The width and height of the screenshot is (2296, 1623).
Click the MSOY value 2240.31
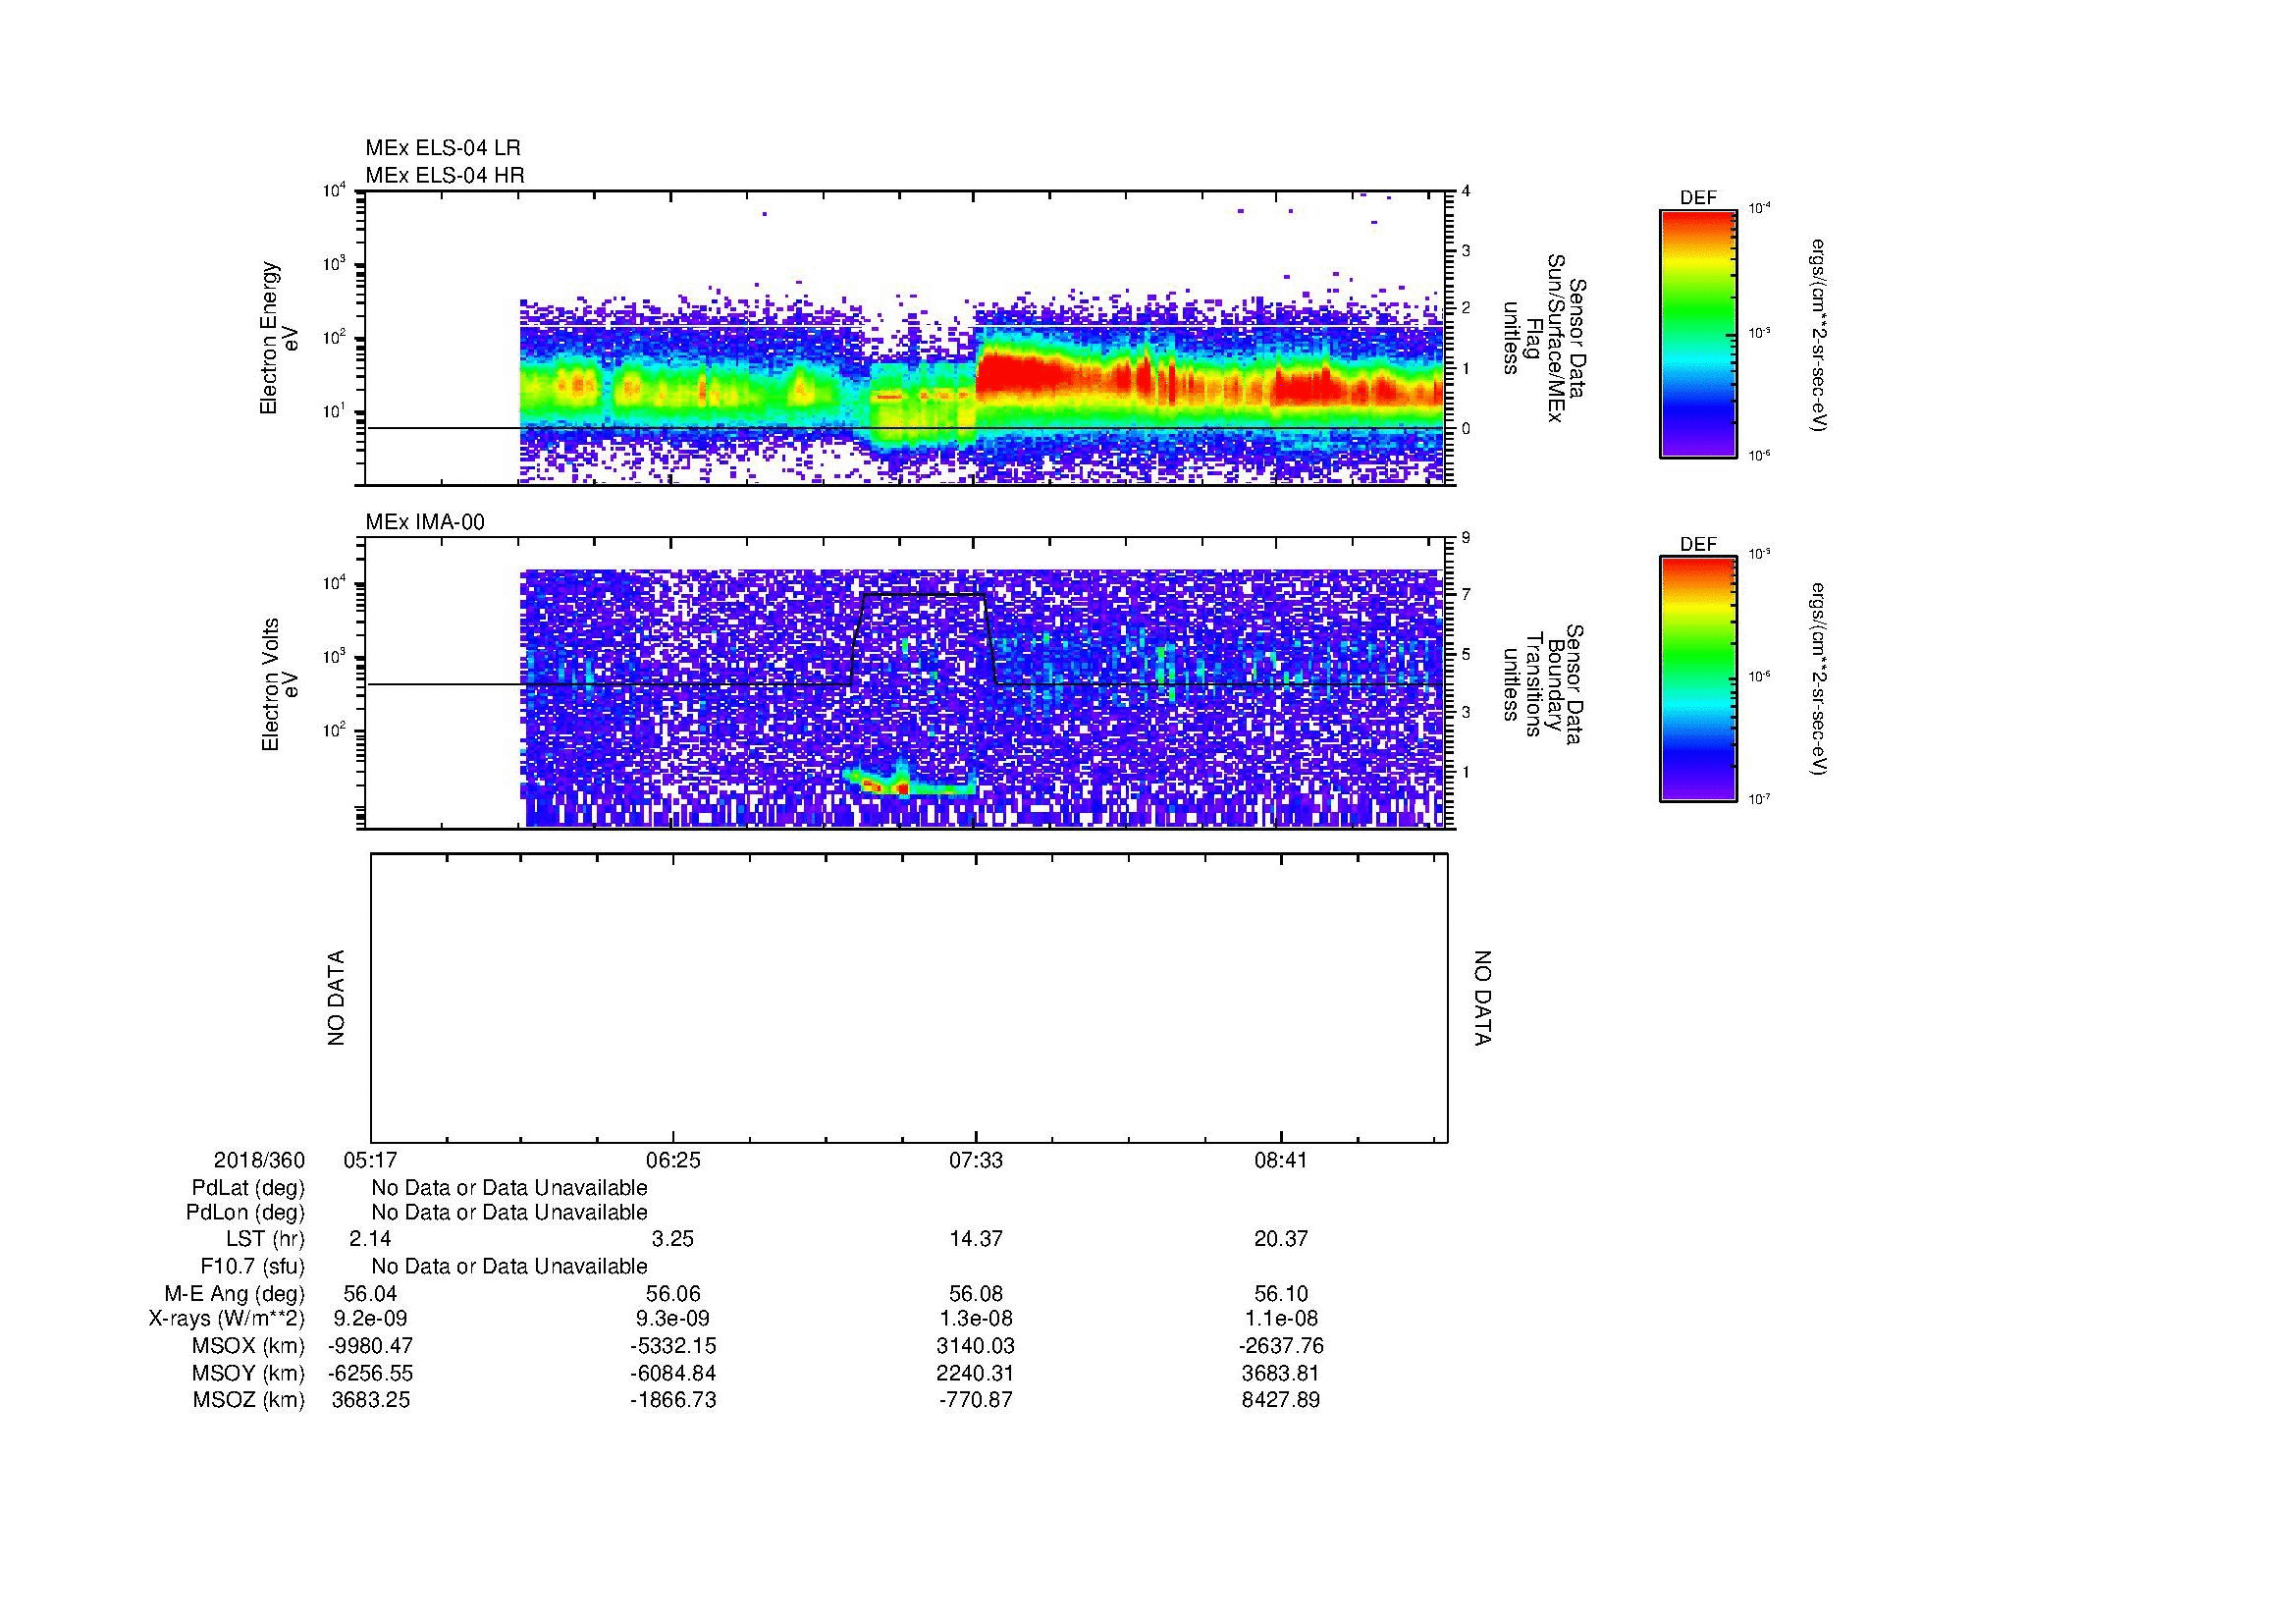(976, 1373)
